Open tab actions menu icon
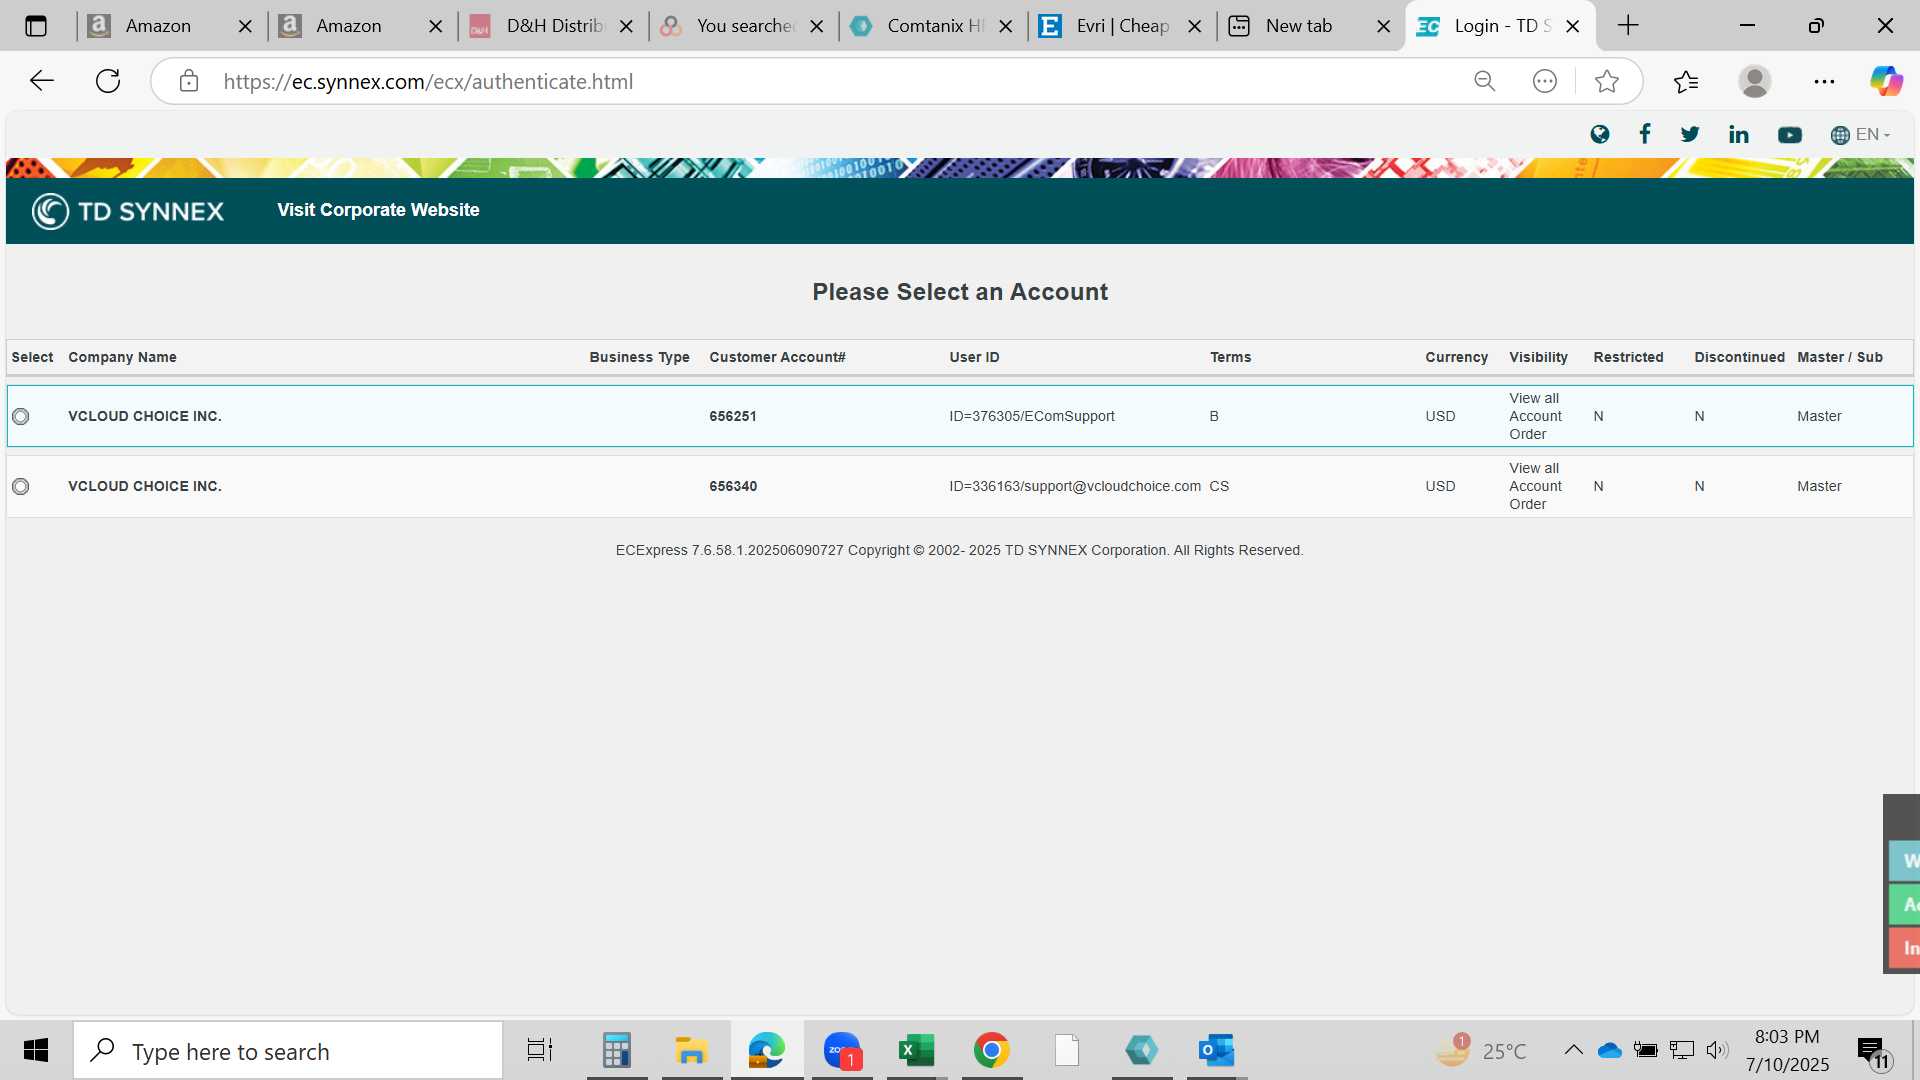 pos(36,26)
